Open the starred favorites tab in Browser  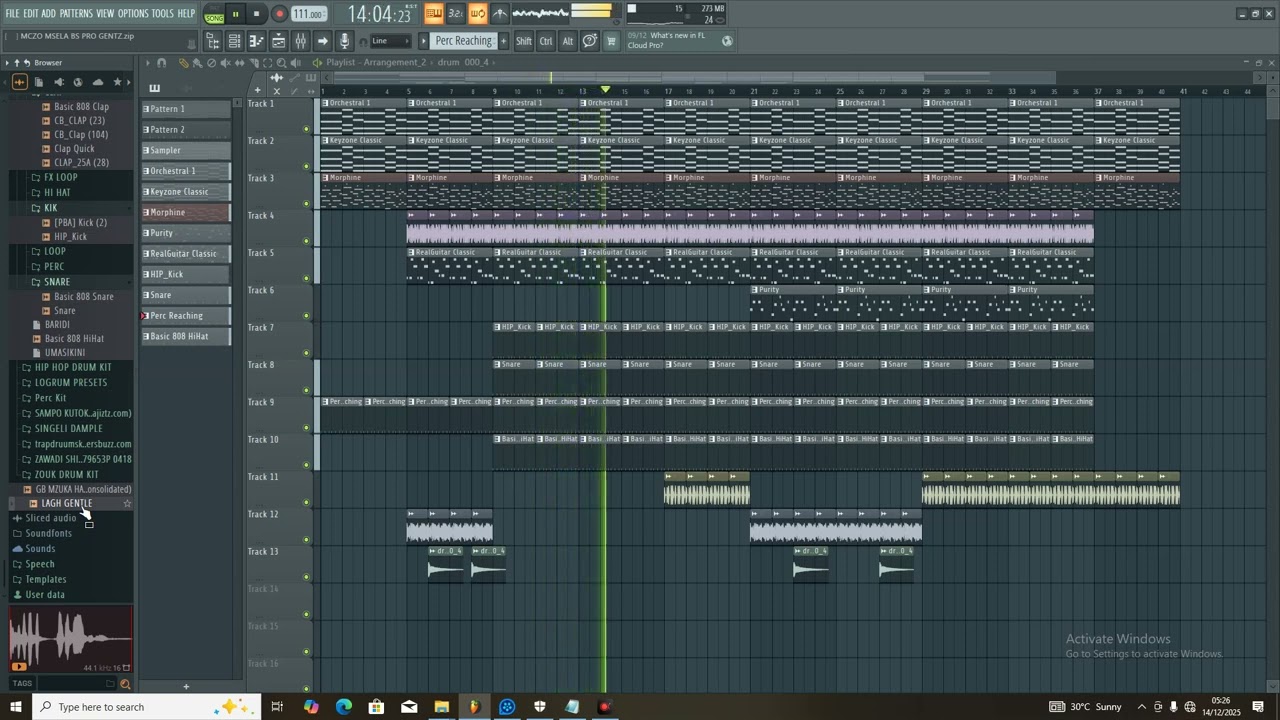117,82
